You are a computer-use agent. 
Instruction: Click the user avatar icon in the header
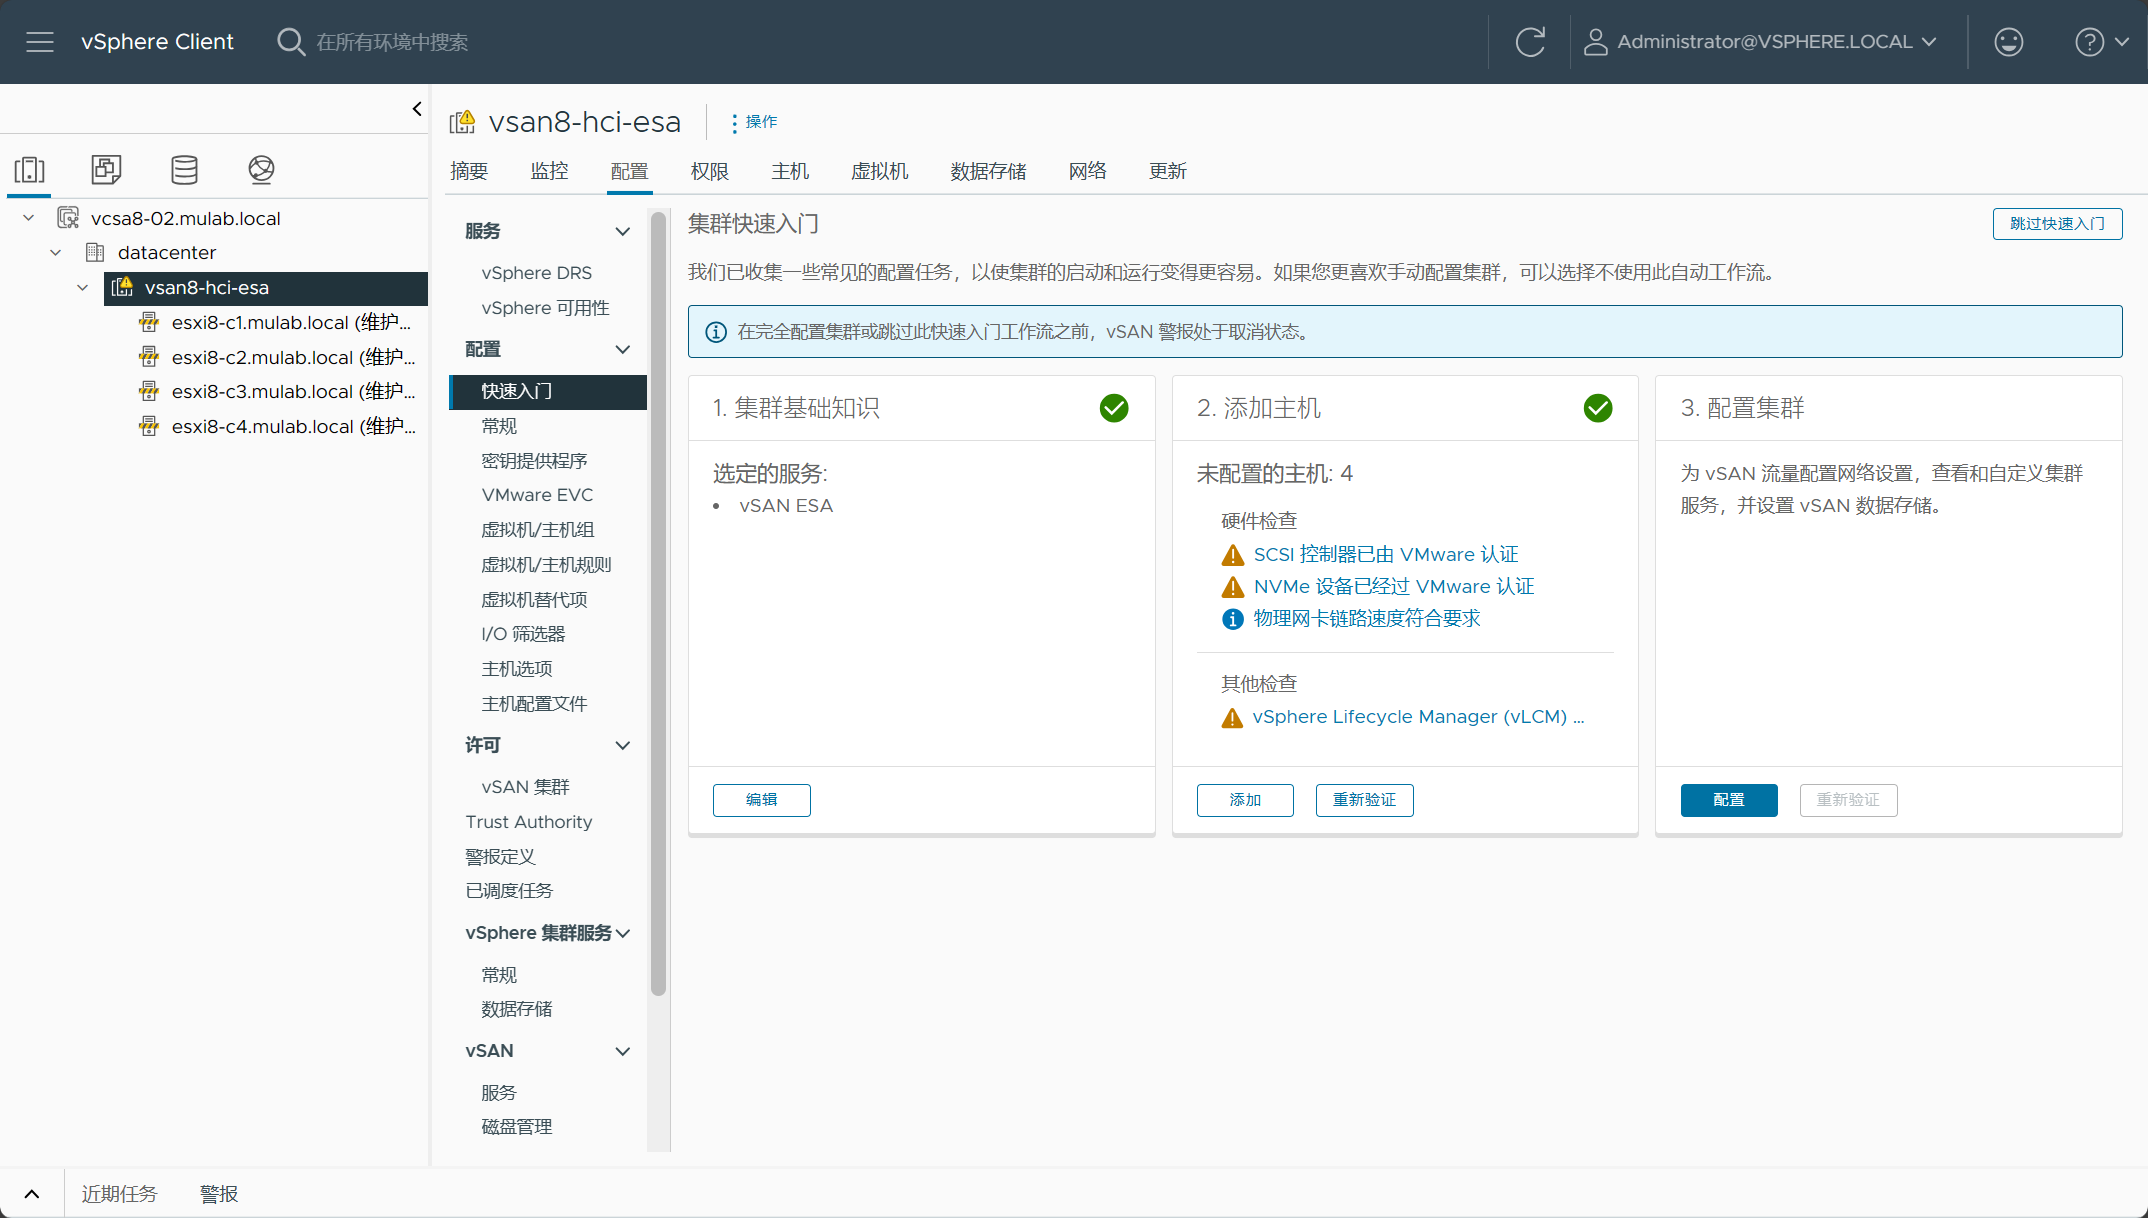pos(1596,42)
